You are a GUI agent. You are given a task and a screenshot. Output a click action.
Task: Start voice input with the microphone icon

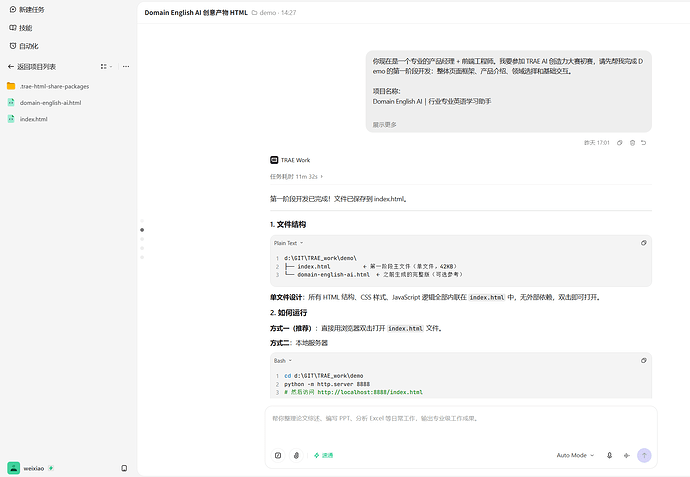(x=609, y=455)
